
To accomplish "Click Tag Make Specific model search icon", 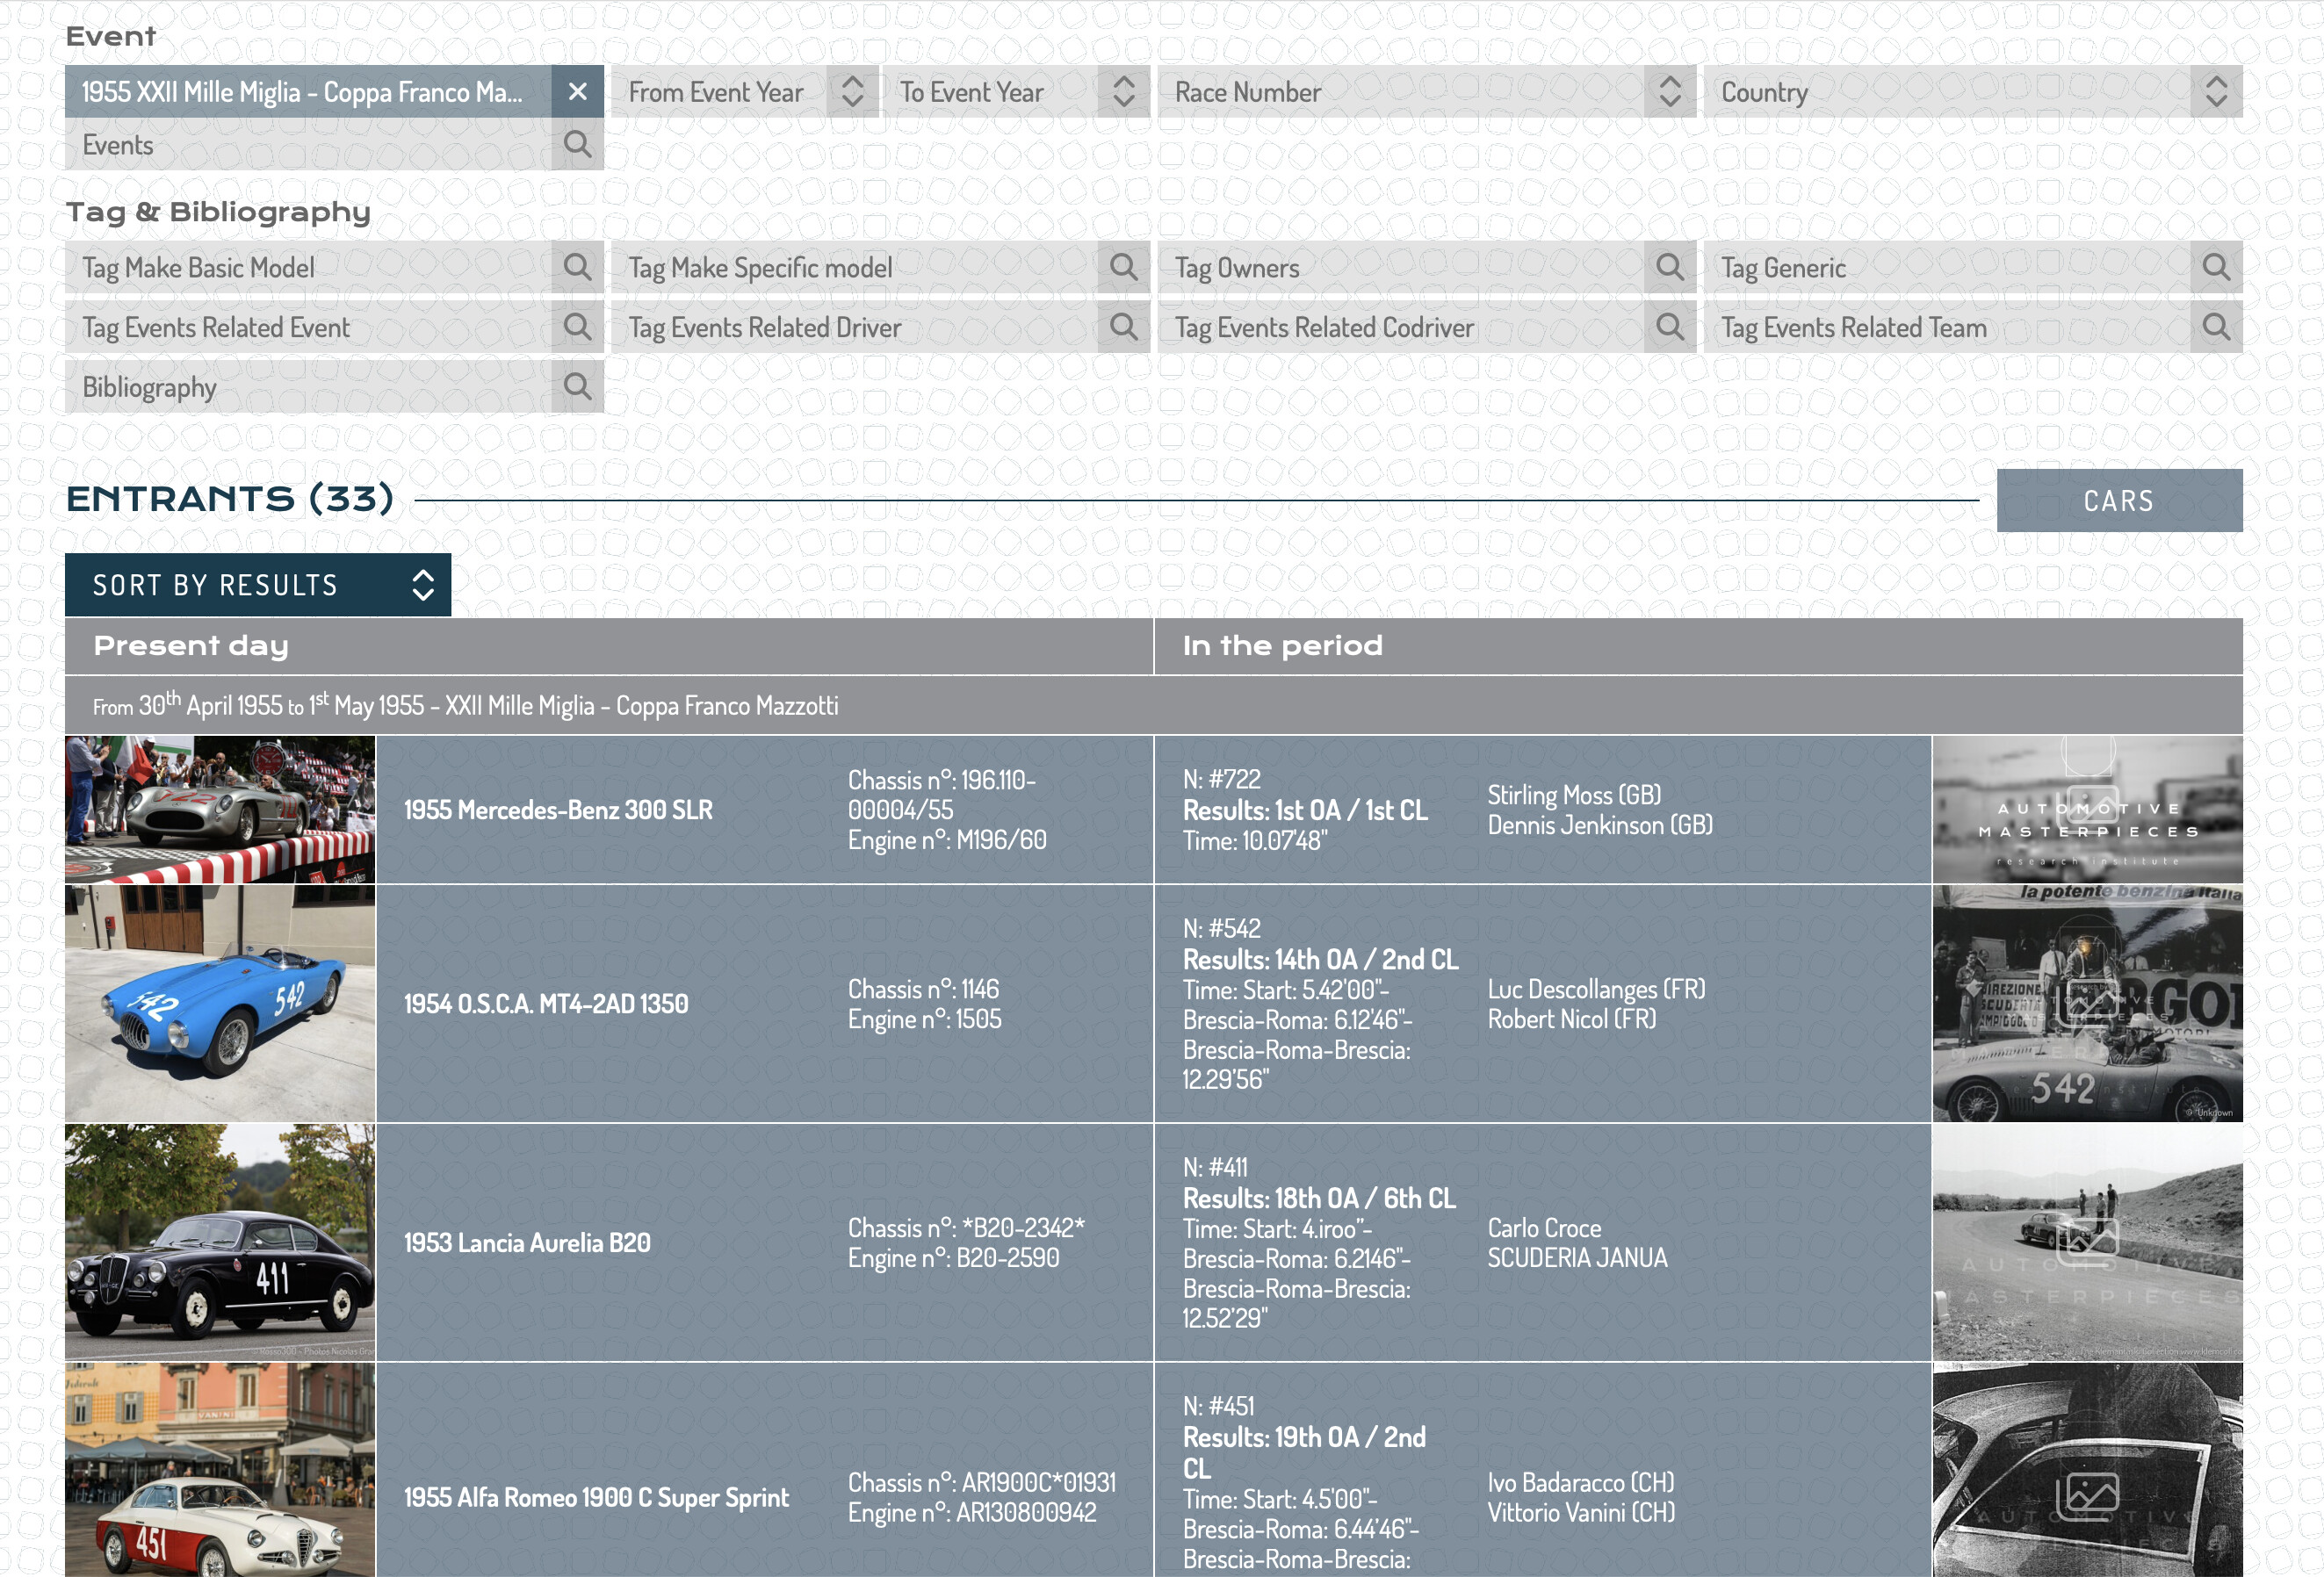I will click(1123, 267).
